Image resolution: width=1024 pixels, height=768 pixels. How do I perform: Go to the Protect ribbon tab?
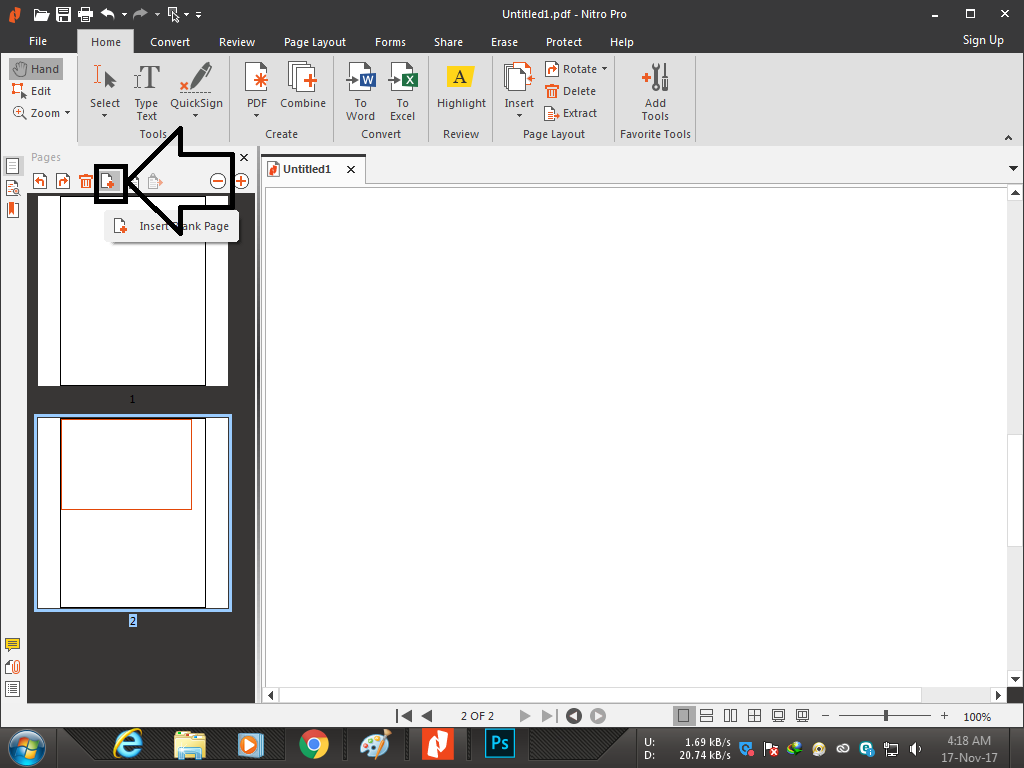click(x=564, y=42)
